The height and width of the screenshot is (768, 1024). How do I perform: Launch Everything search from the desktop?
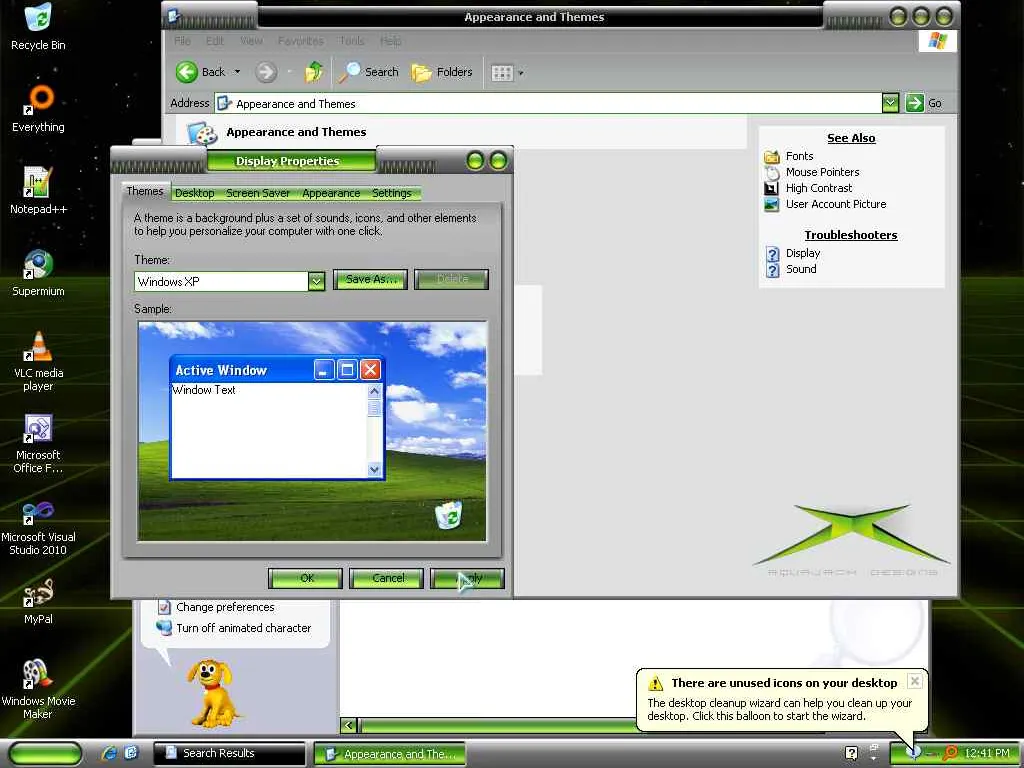[38, 108]
